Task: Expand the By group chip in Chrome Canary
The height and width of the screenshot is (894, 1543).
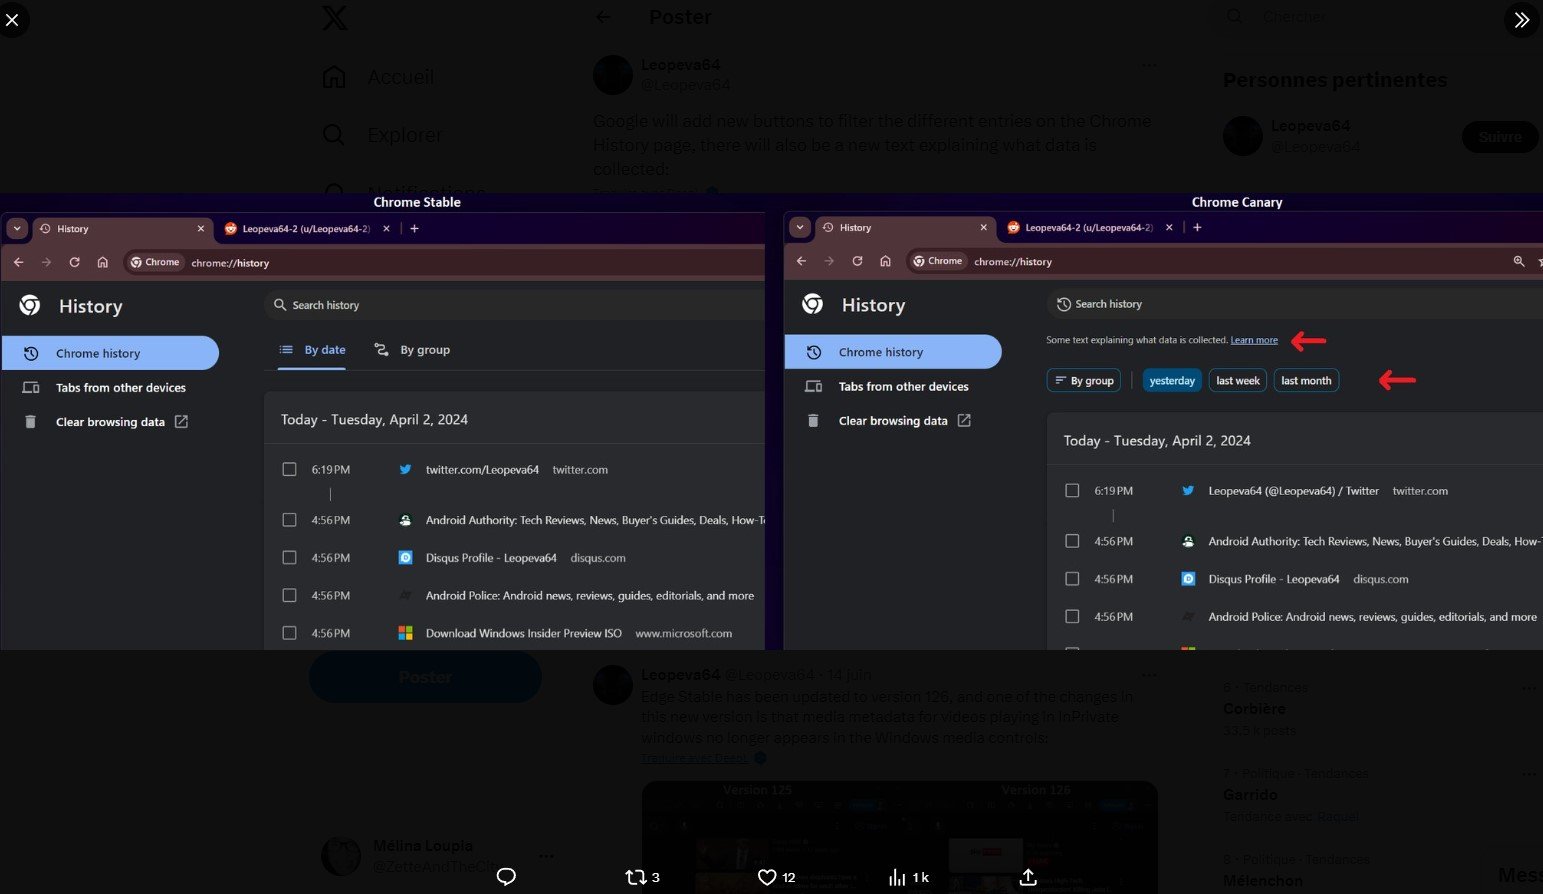Action: coord(1084,381)
